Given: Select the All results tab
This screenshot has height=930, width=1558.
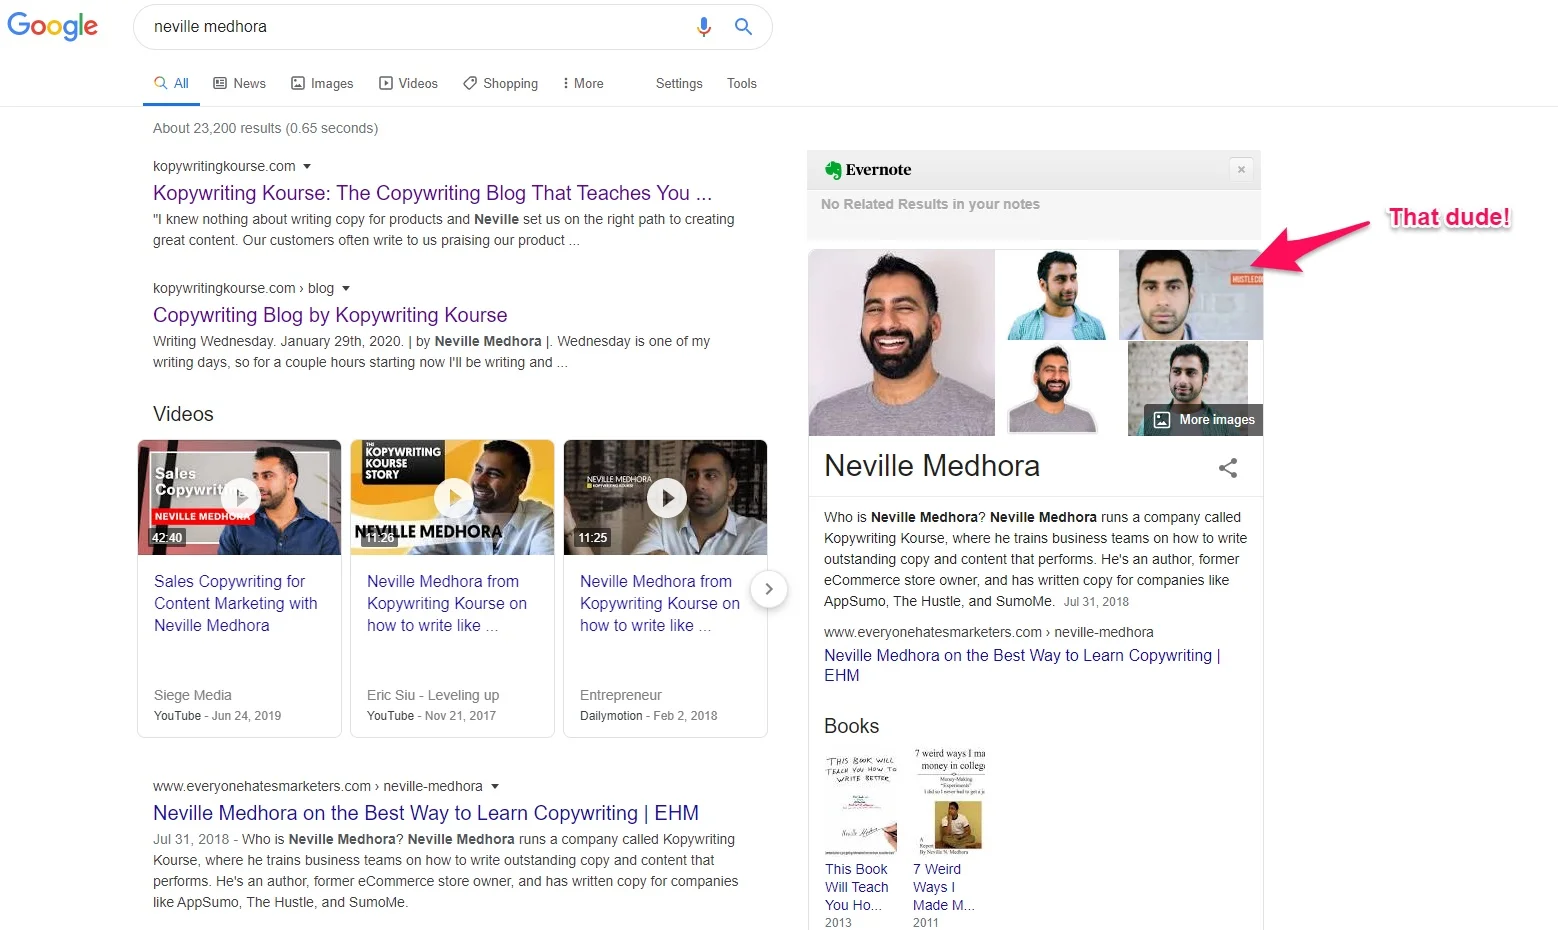Looking at the screenshot, I should coord(171,83).
